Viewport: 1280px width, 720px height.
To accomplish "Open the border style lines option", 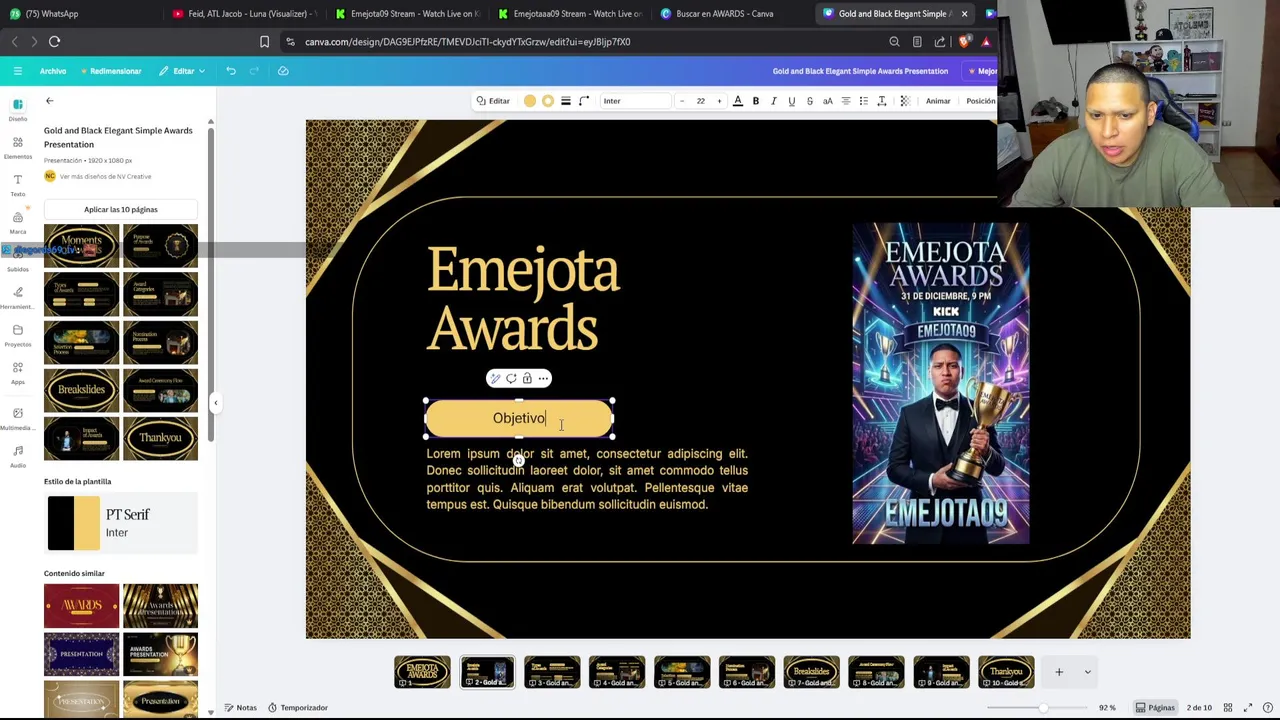I will (x=566, y=101).
